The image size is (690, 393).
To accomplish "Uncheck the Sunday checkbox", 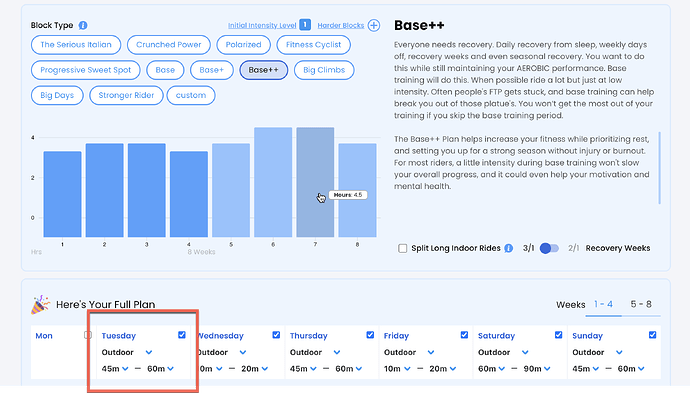I will 652,335.
